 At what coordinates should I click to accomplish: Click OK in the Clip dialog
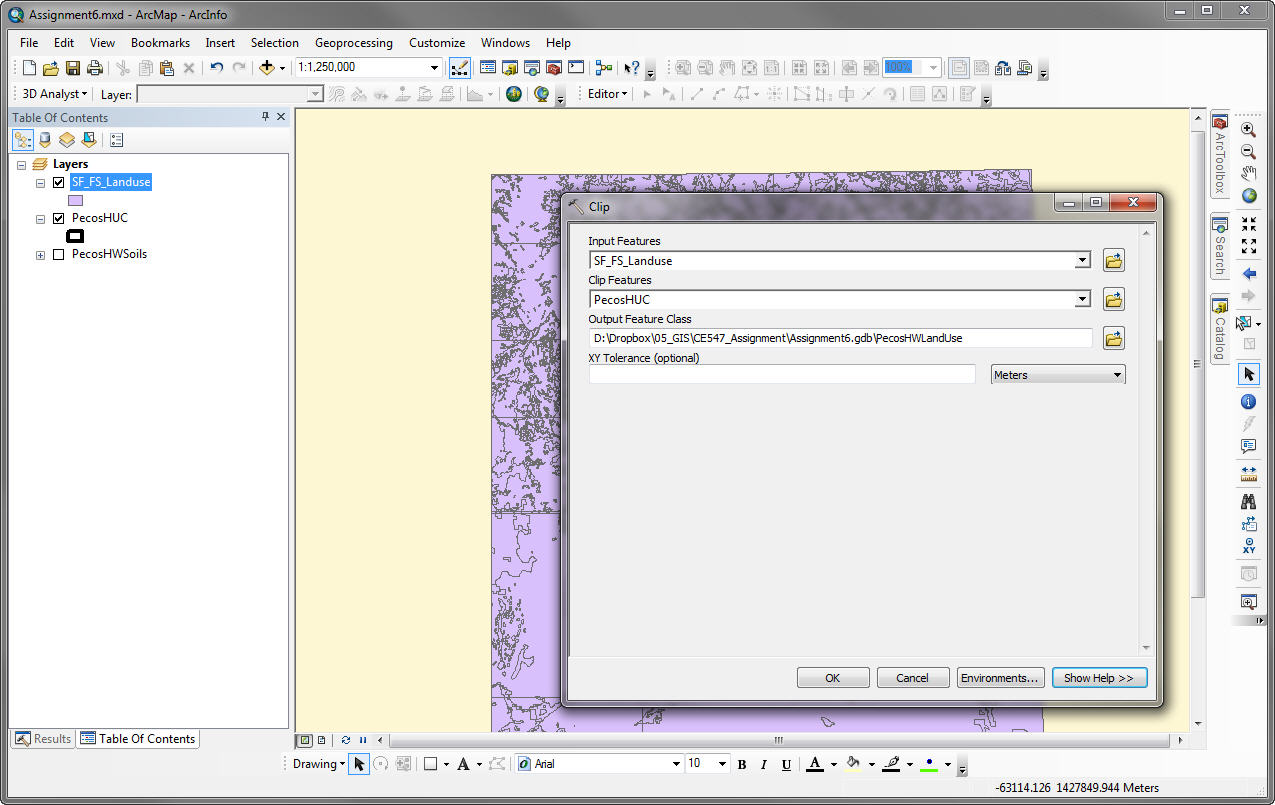click(833, 678)
